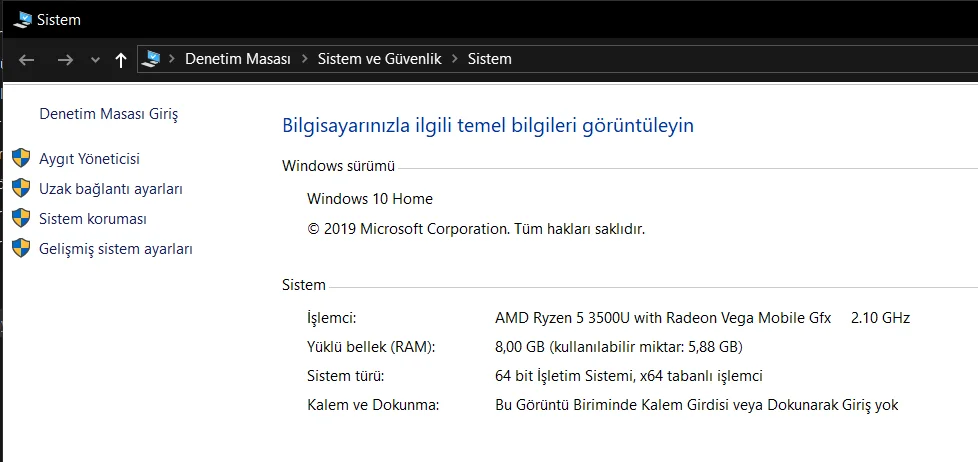The height and width of the screenshot is (462, 978).
Task: Click the Sistem window title icon
Action: [22, 19]
